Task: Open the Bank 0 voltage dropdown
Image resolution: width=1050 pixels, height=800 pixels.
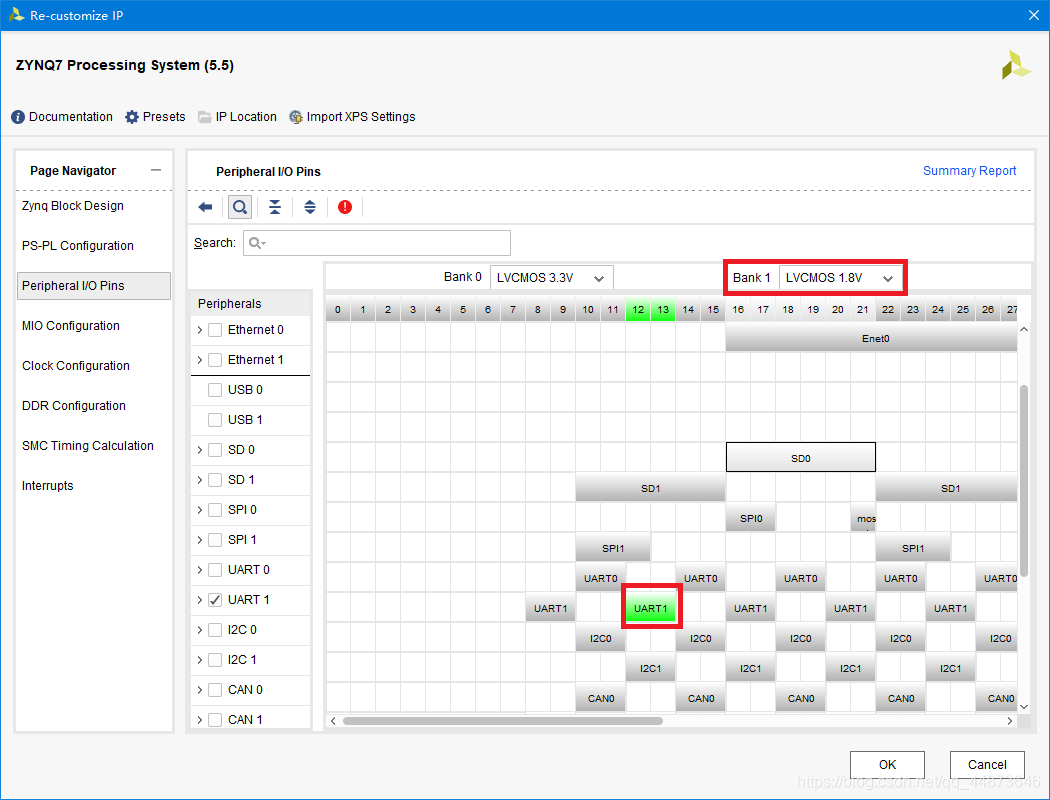Action: coord(552,278)
